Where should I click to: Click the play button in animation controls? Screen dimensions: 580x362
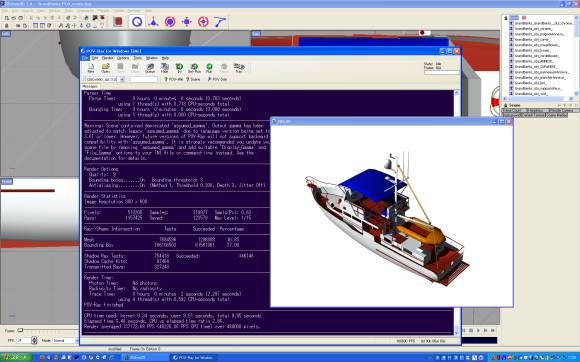[478, 330]
